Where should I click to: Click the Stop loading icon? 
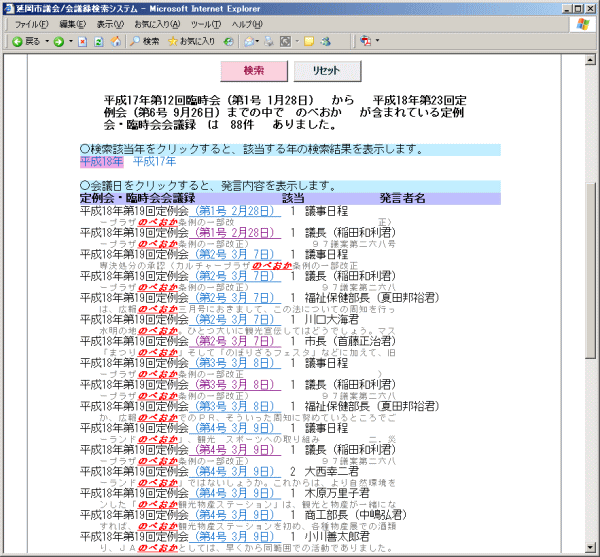(x=82, y=41)
